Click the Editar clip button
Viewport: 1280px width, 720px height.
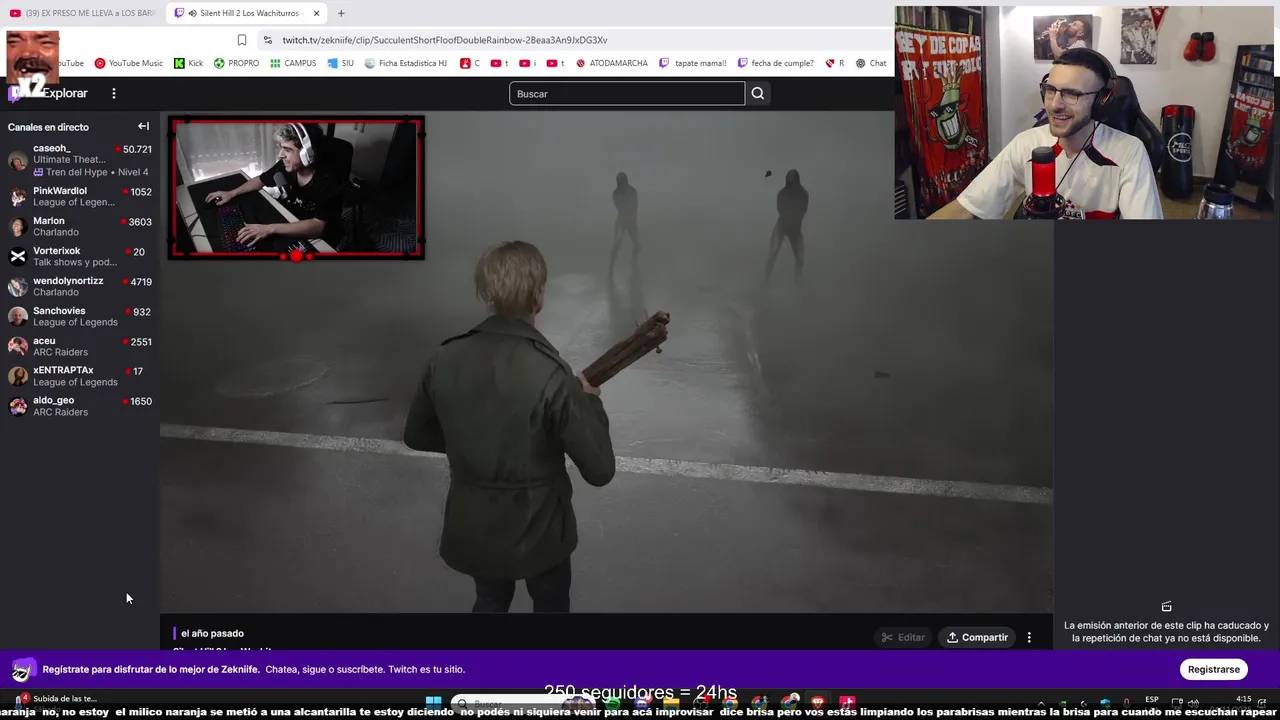(903, 637)
